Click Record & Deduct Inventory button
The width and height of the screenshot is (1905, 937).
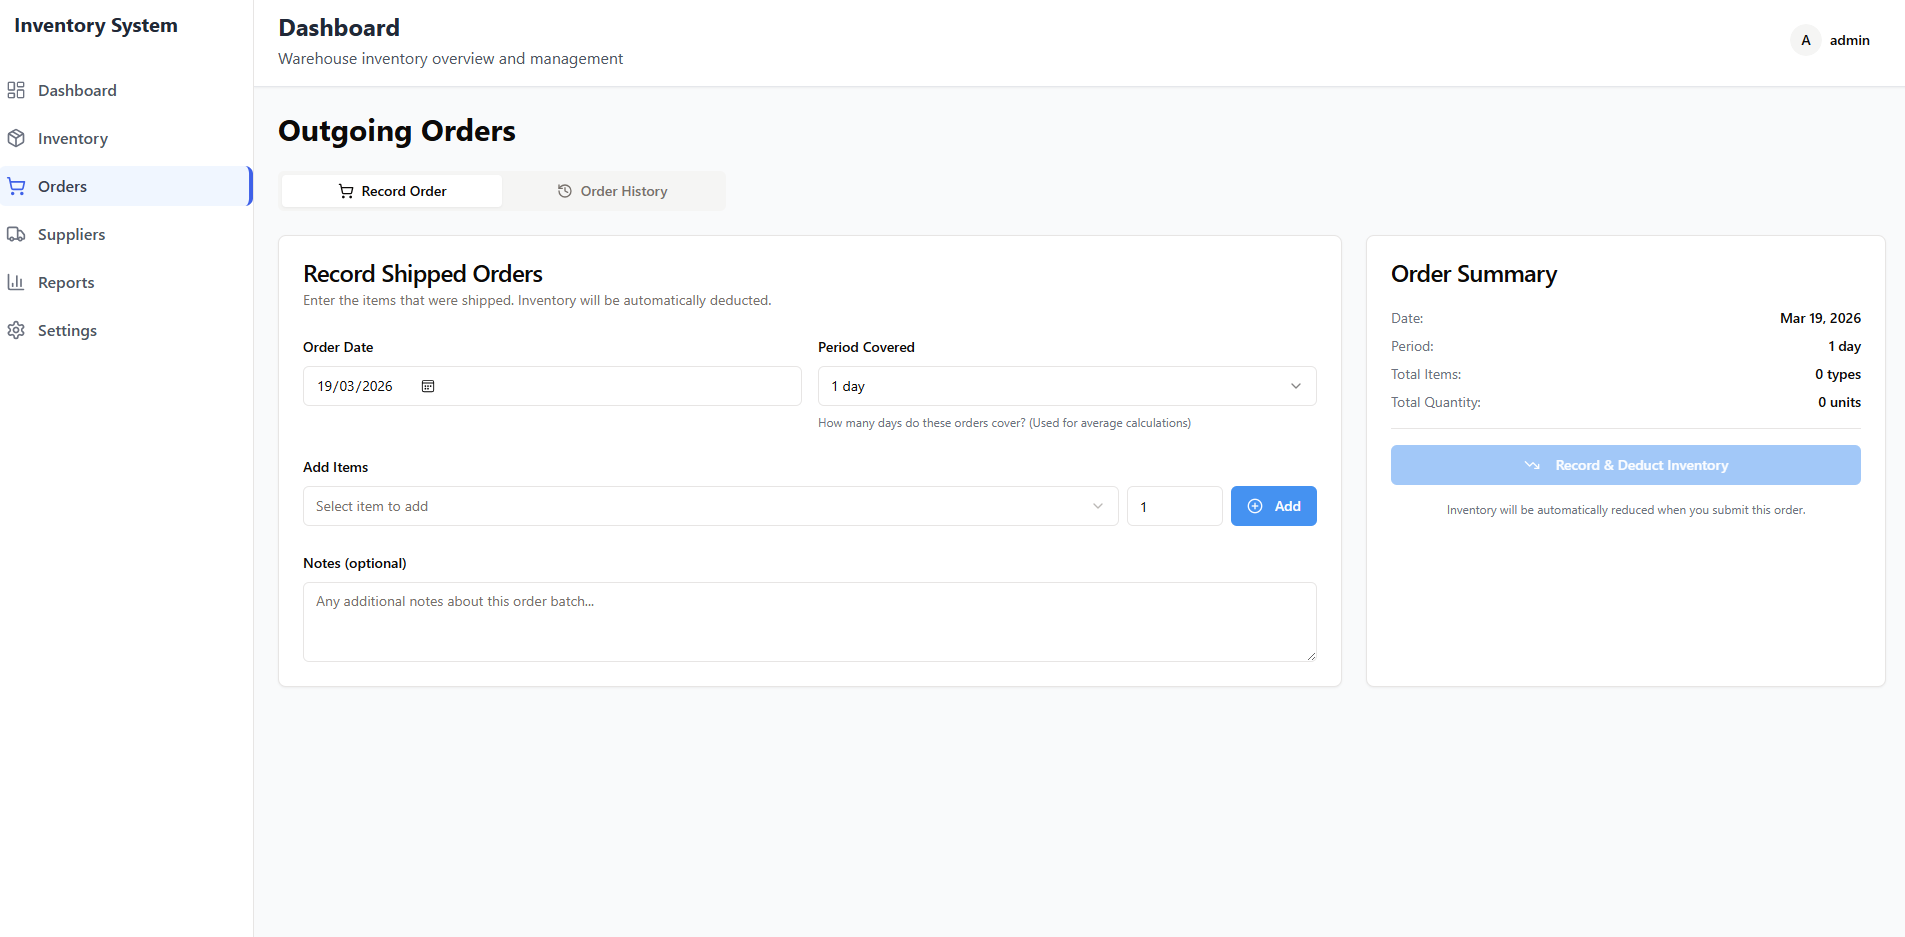(1625, 465)
